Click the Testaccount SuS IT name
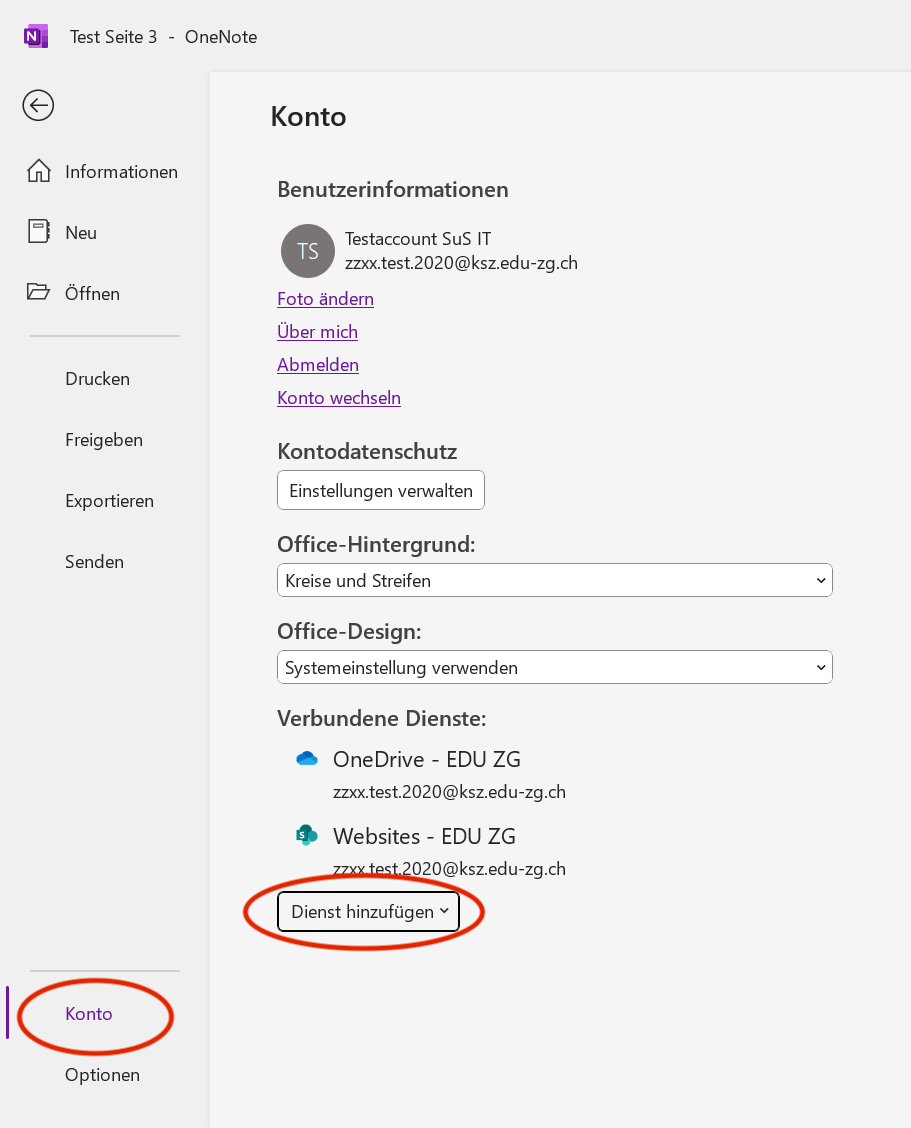Viewport: 911px width, 1128px height. [x=418, y=238]
